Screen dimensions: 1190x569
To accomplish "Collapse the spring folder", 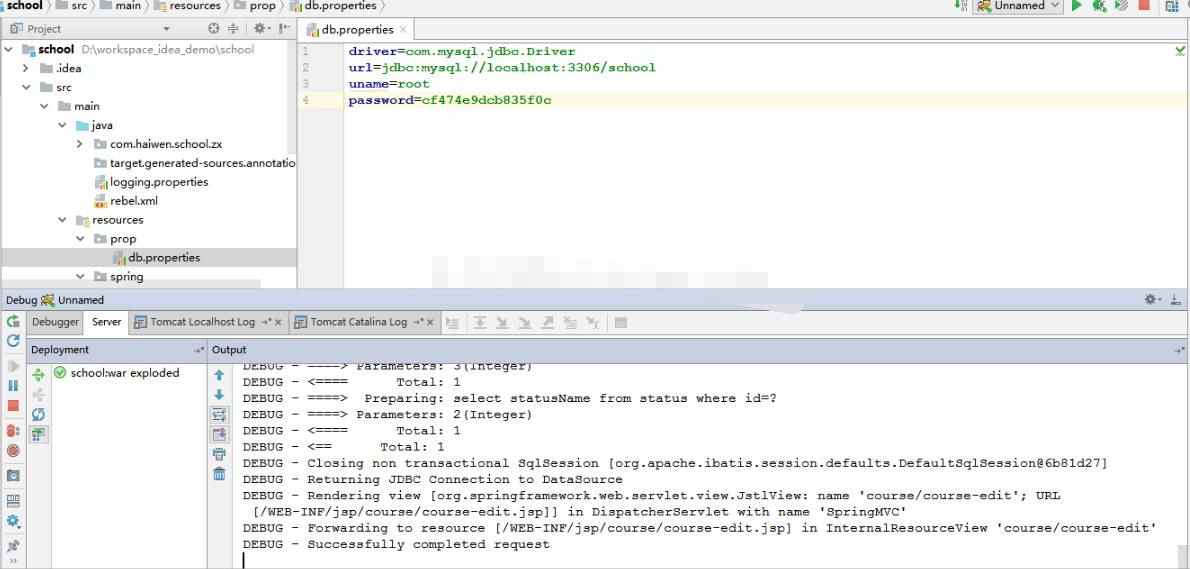I will (x=80, y=277).
